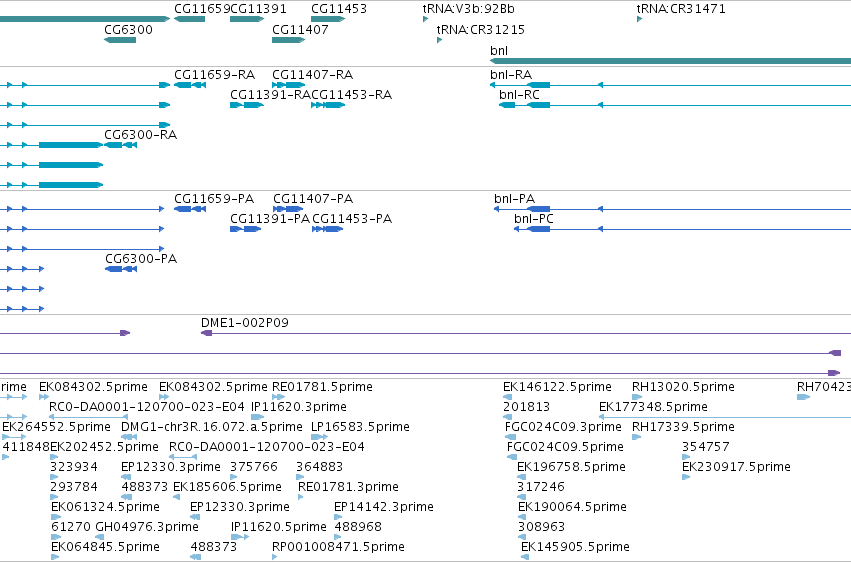This screenshot has height=562, width=851.
Task: Select the tRNA:V3b:92Bb marker
Action: point(426,19)
